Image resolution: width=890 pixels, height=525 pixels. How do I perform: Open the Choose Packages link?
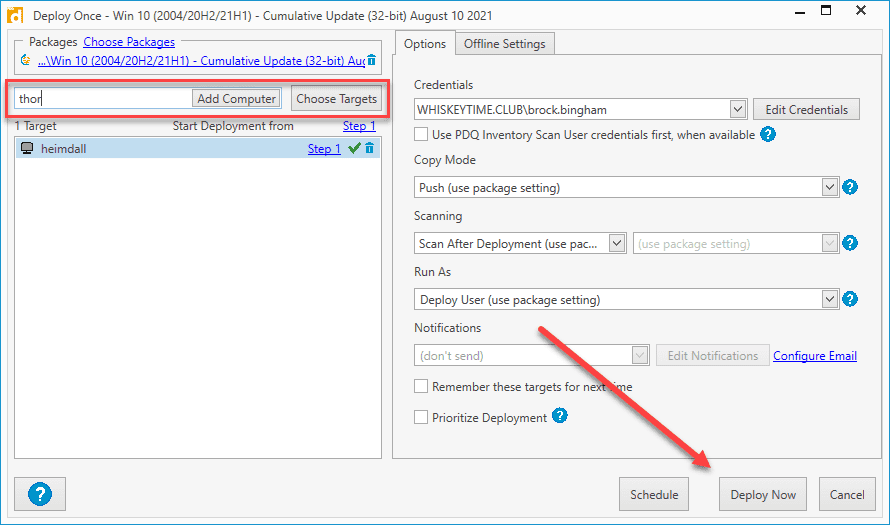coord(129,42)
